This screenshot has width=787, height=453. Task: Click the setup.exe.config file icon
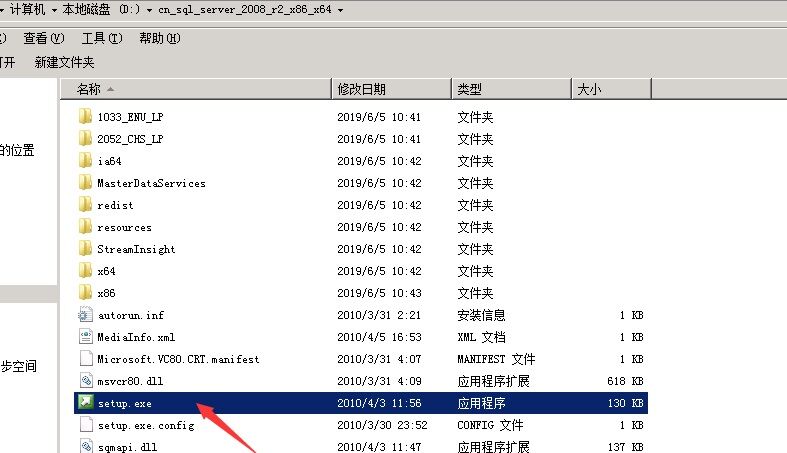[85, 425]
